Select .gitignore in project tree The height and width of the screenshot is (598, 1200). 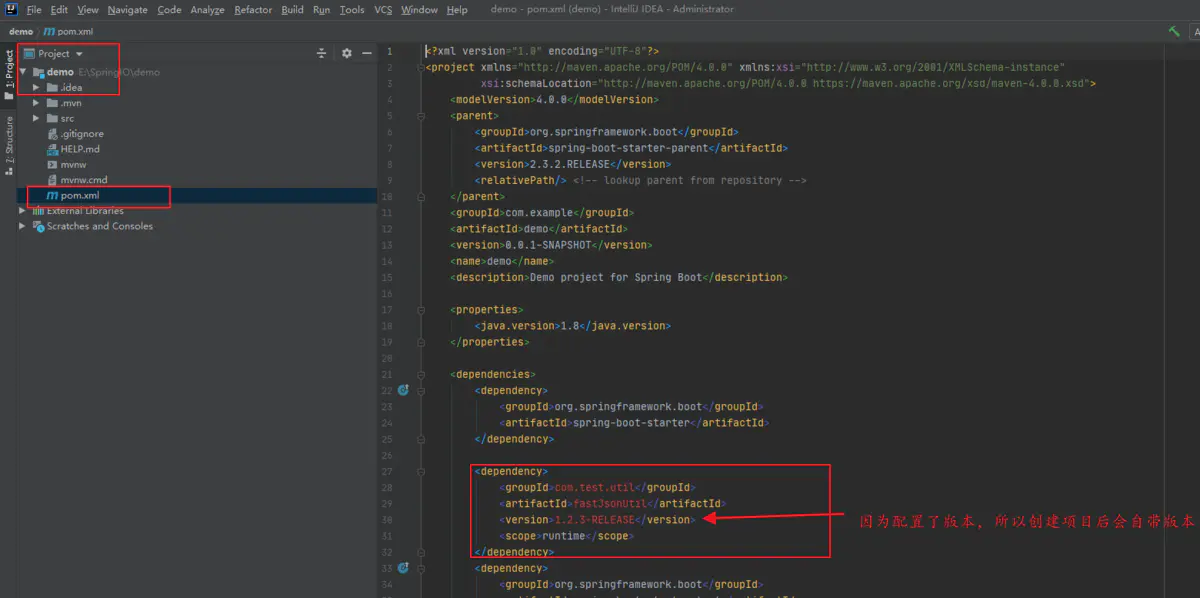(82, 134)
